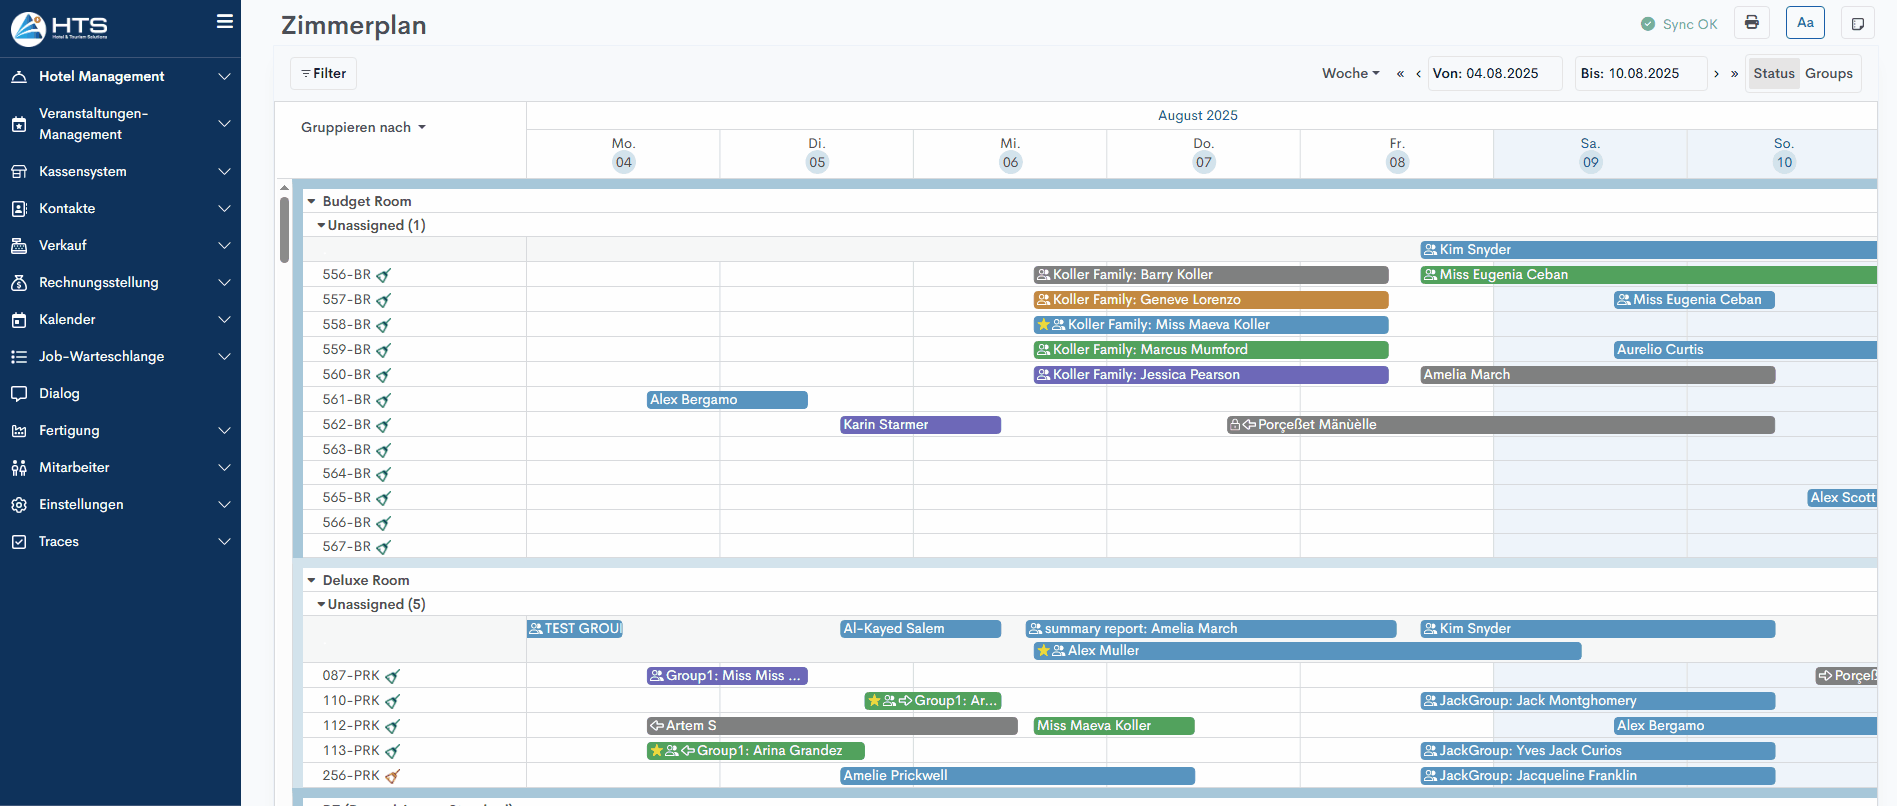This screenshot has width=1897, height=806.
Task: Click cleaning status icon for room 556-BR
Action: pos(383,275)
